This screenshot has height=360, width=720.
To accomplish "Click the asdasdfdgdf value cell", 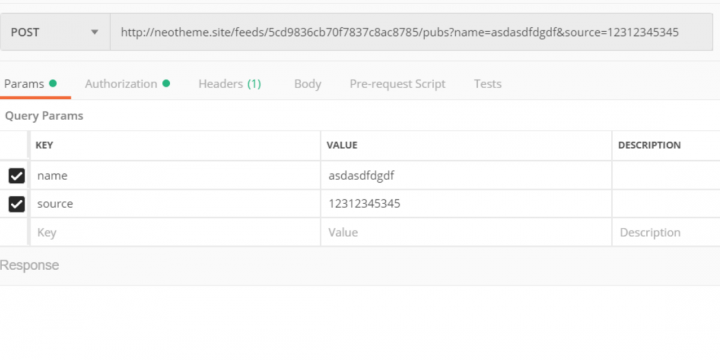I will click(466, 175).
